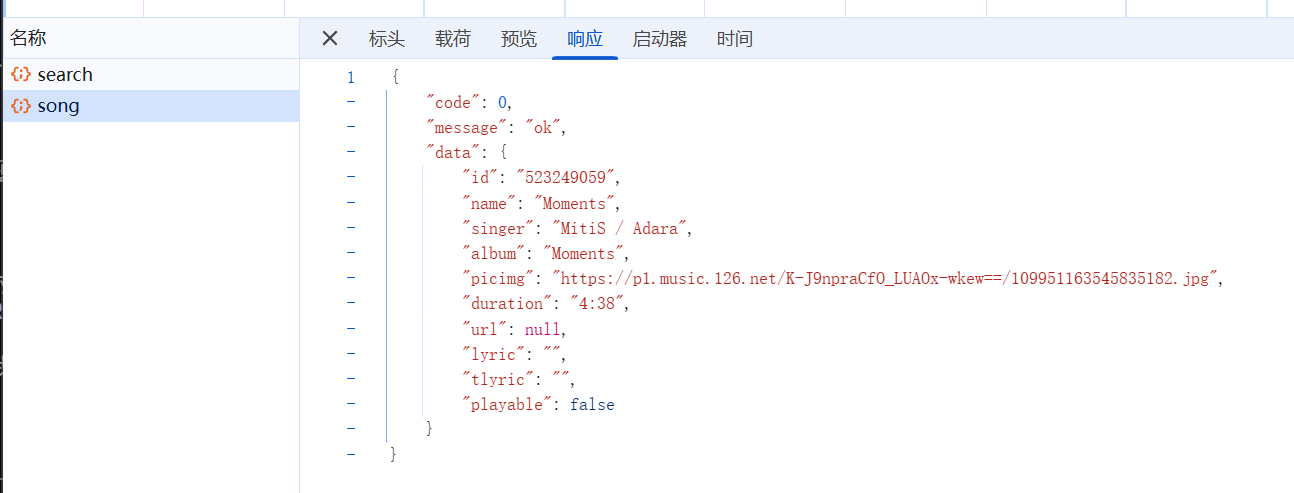Click the "id" value 523249059
Screen dimensions: 1294x493
567,178
